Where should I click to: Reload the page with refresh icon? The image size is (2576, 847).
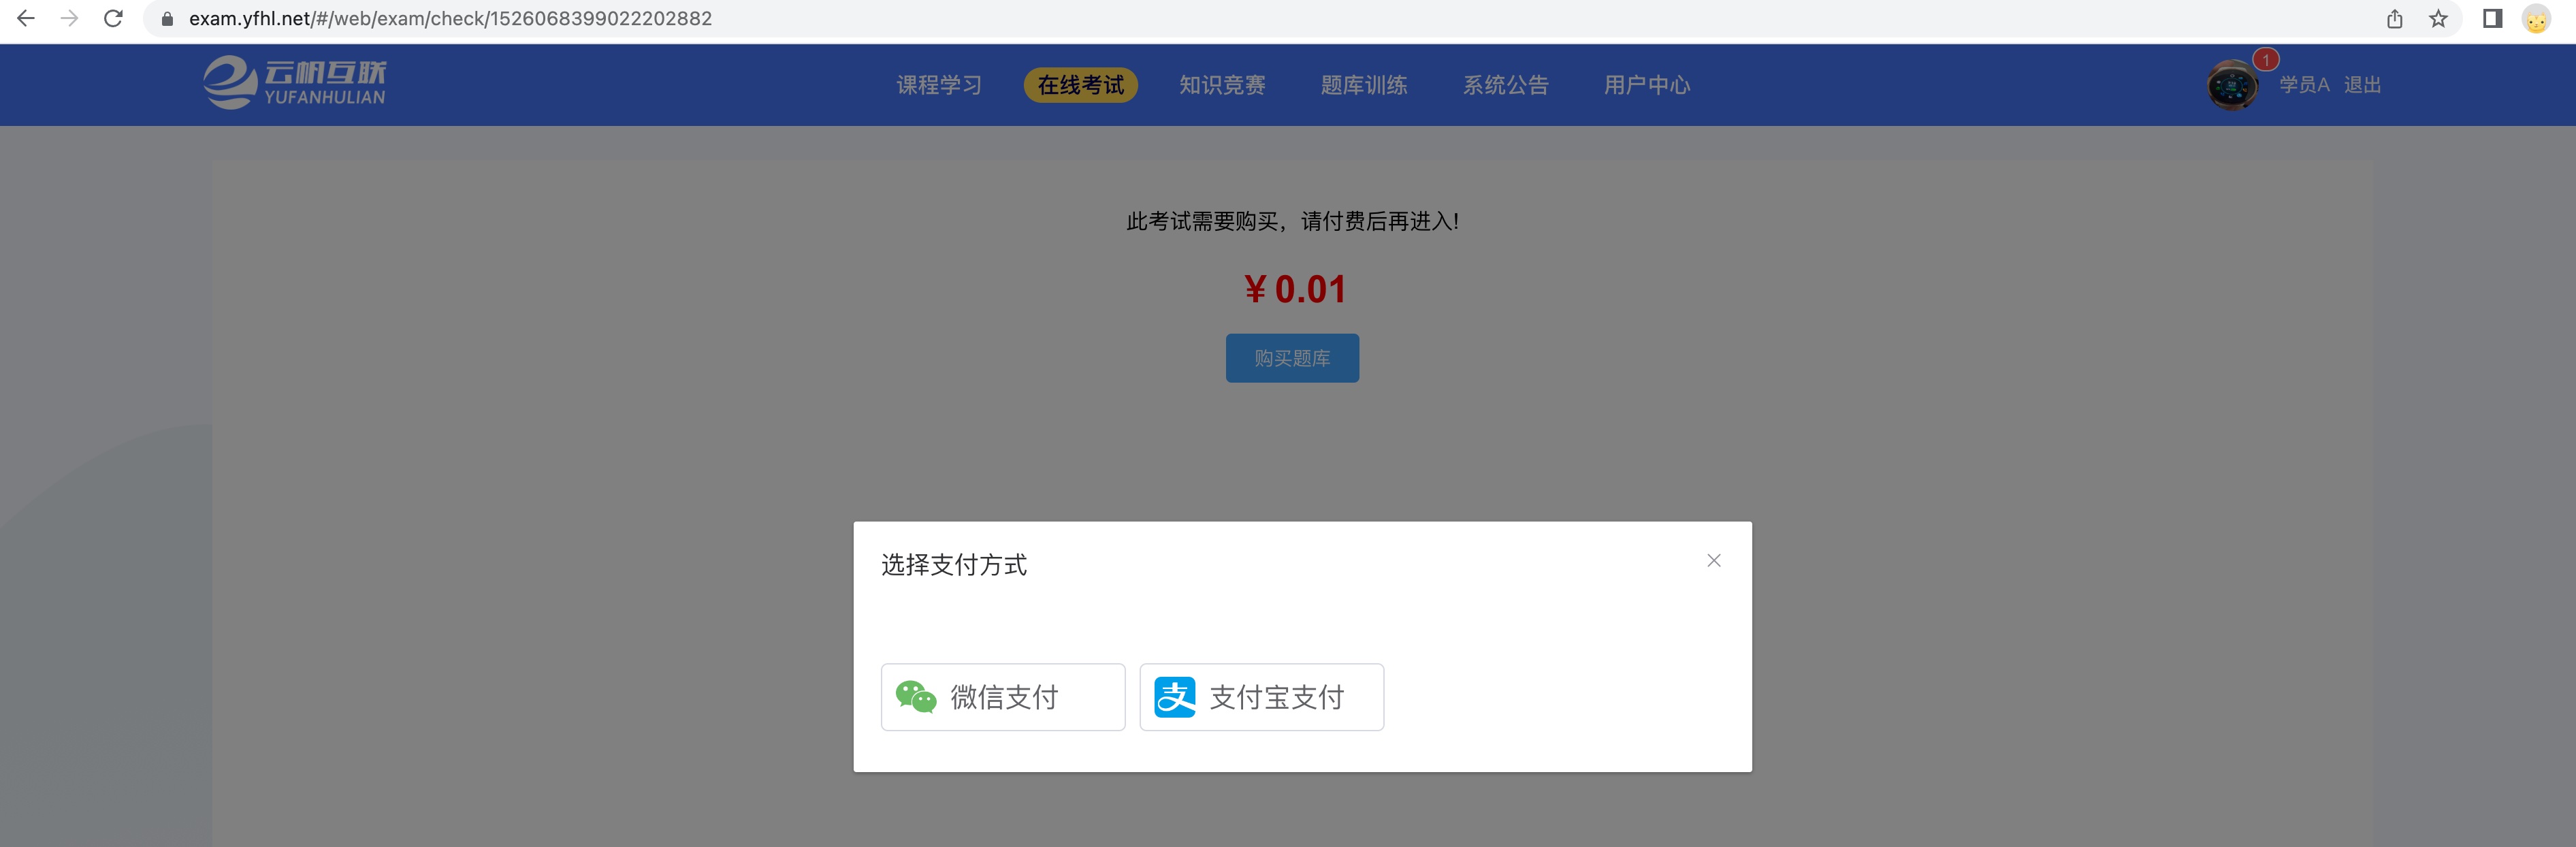click(114, 18)
